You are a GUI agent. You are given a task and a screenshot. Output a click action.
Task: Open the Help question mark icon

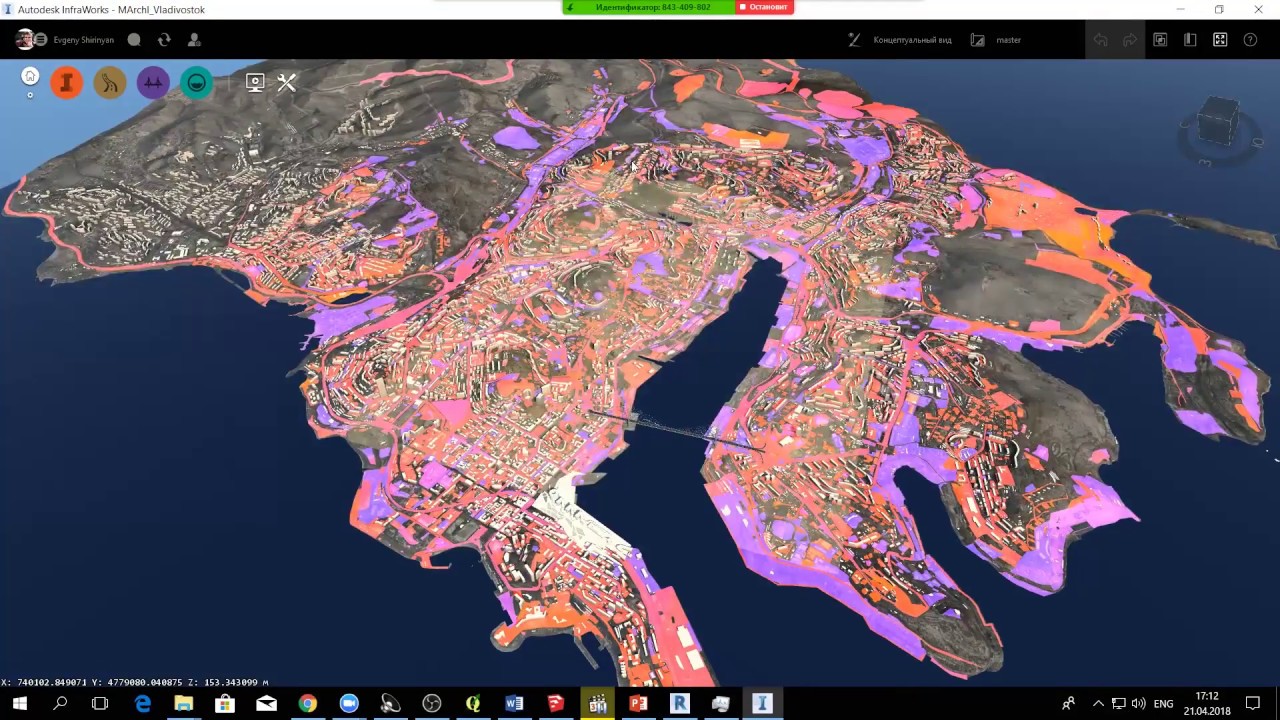click(1250, 40)
